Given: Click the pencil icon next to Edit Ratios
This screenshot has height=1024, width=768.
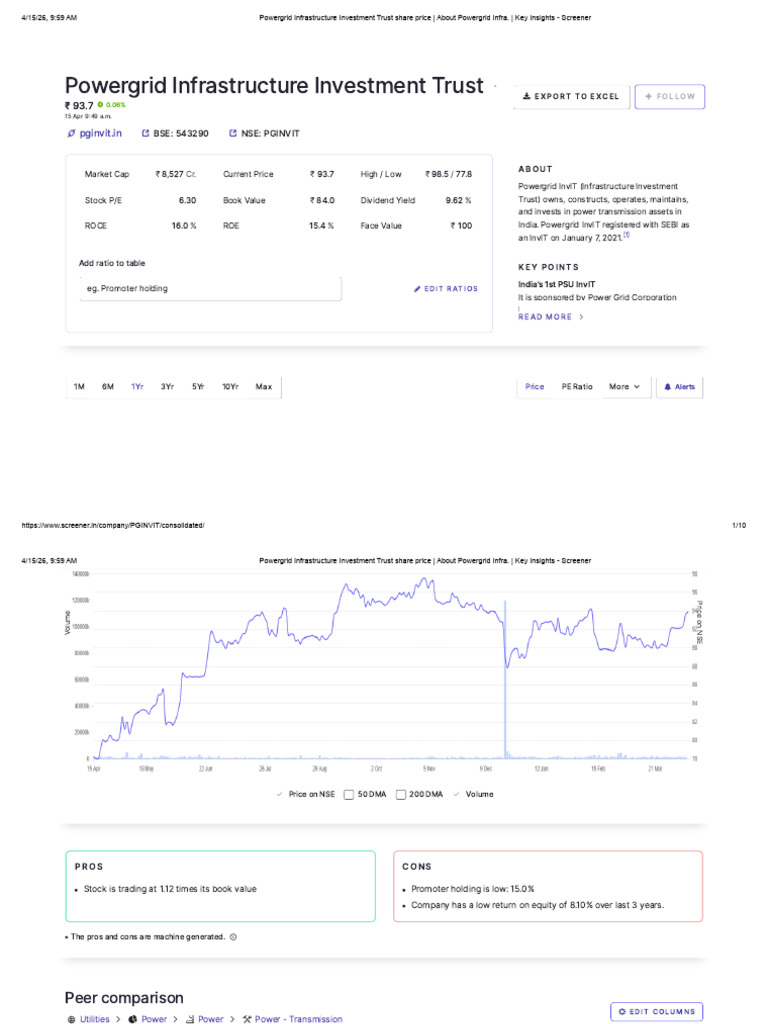Looking at the screenshot, I should click(417, 289).
